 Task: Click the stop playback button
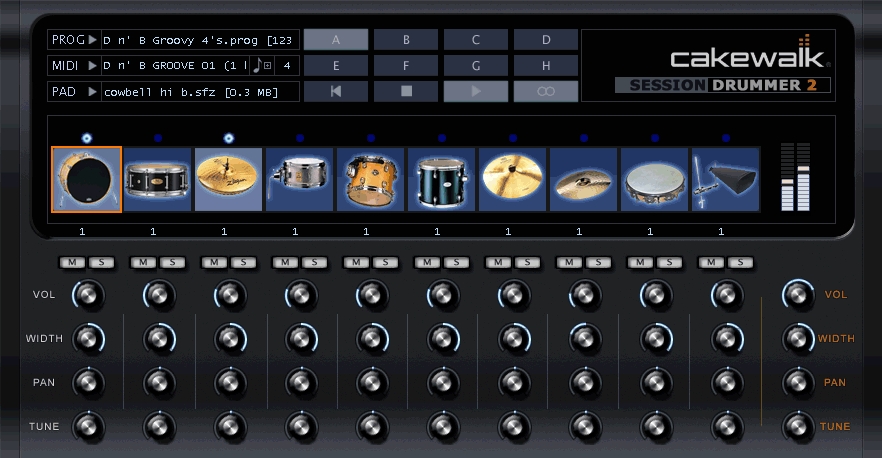click(406, 91)
